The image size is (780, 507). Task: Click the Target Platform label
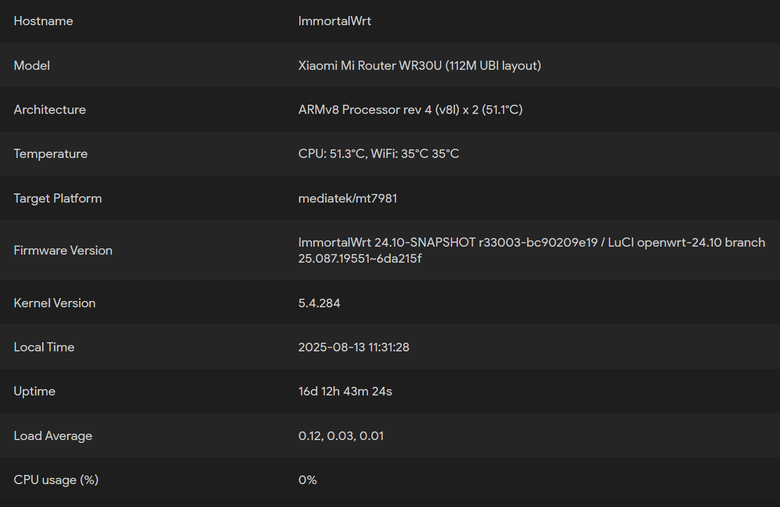click(x=58, y=198)
